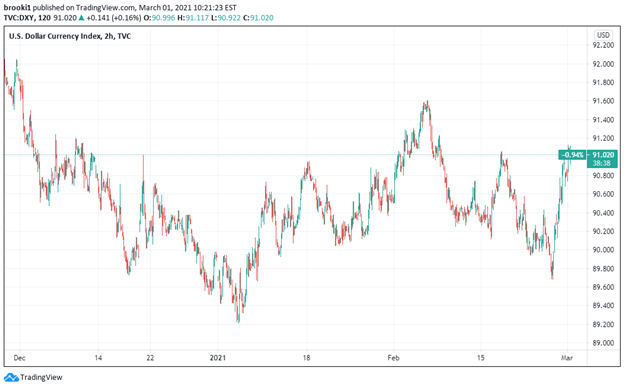624x388 pixels.
Task: Click the Dec date marker
Action: point(20,358)
